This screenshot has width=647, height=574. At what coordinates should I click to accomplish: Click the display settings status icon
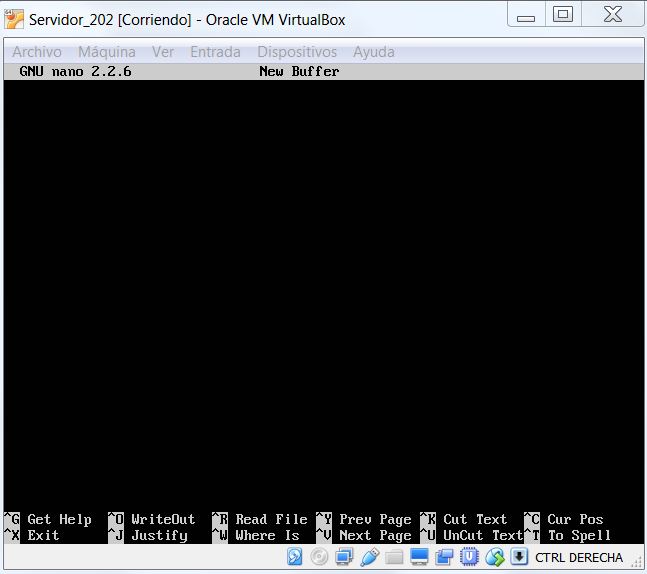(x=419, y=557)
